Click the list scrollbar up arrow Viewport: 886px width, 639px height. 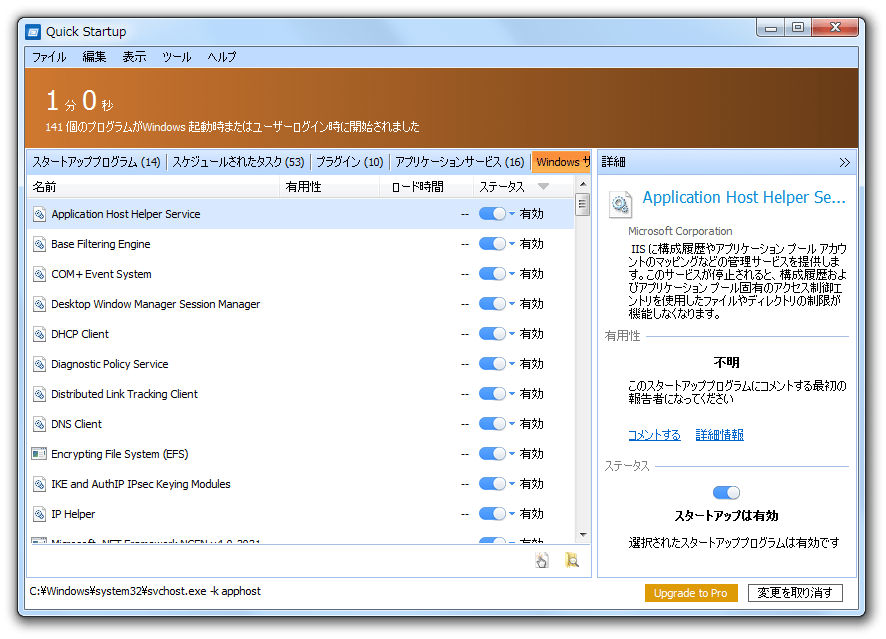[583, 184]
